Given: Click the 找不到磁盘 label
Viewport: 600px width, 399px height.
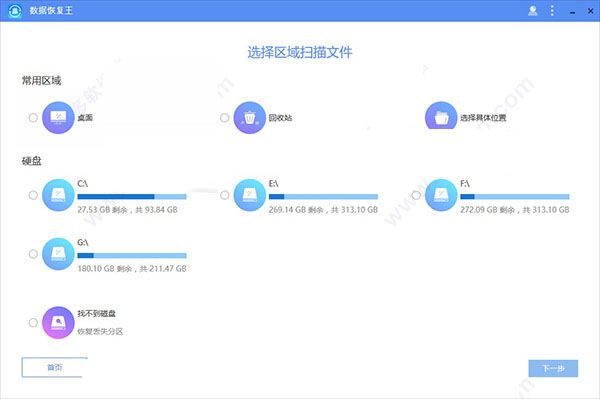Looking at the screenshot, I should [x=96, y=314].
